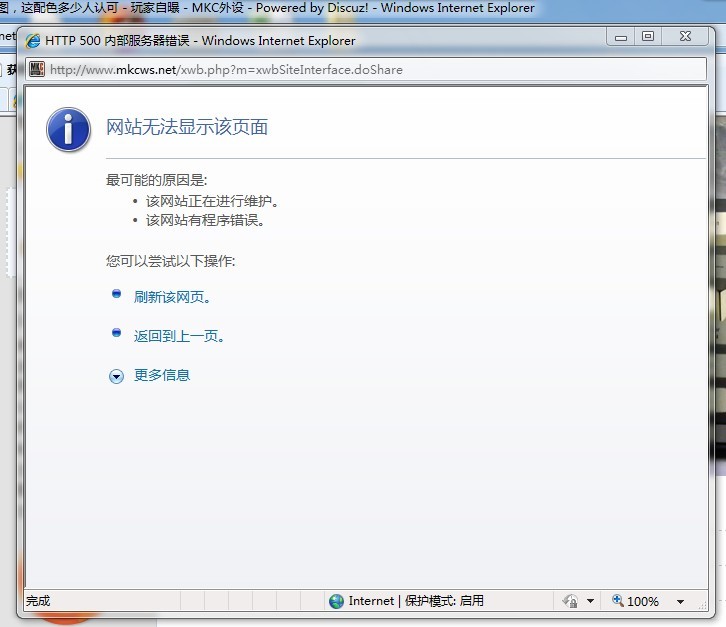This screenshot has height=627, width=726.
Task: Minimize the HTTP 500 error window
Action: click(621, 37)
